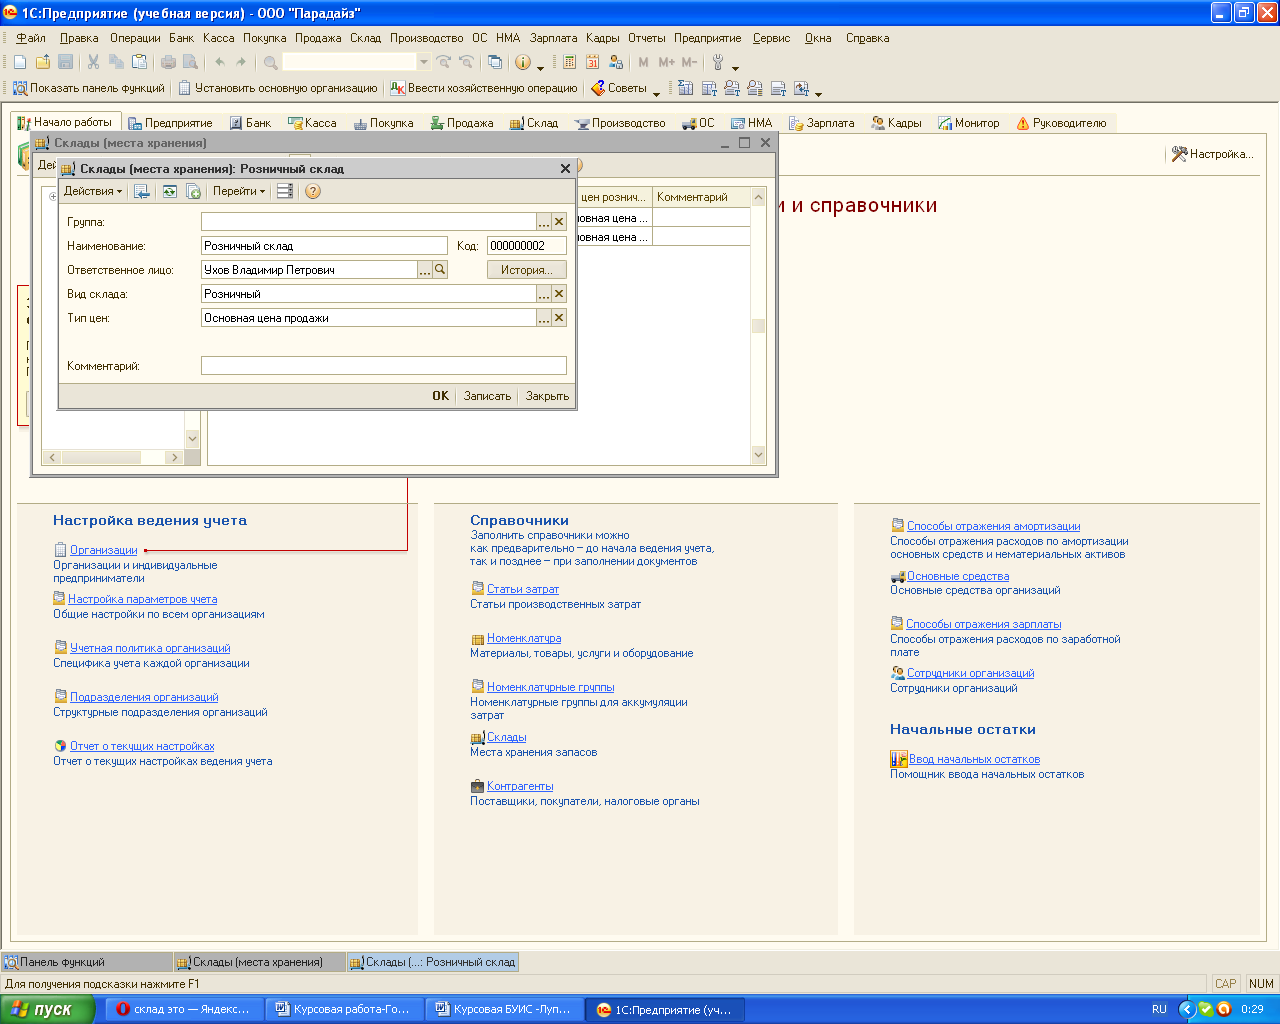This screenshot has width=1280, height=1024.
Task: Click Ввести хозяйственную операцию toolbar button
Action: click(x=484, y=88)
